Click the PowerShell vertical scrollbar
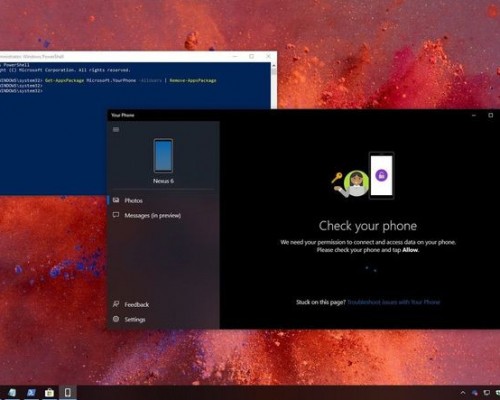The image size is (500, 400). (x=274, y=85)
